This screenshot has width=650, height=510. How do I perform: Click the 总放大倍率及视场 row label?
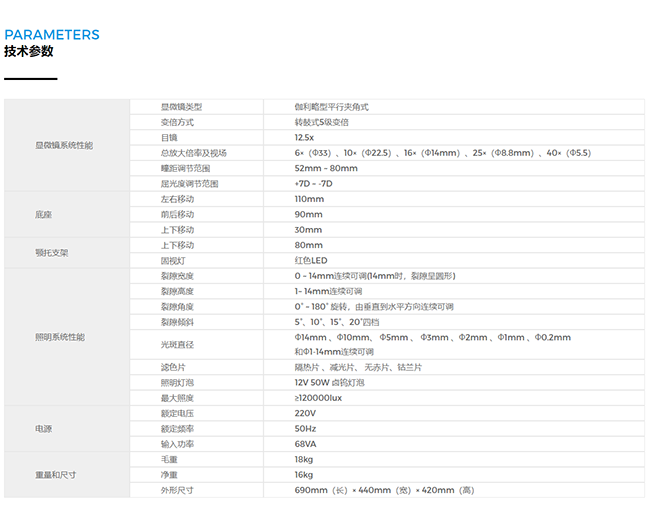(194, 153)
